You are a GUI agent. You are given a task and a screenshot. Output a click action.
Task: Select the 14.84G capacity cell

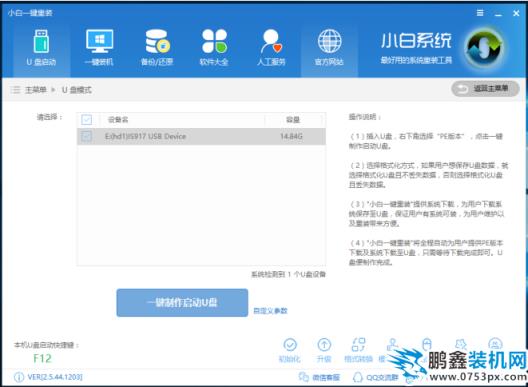(x=291, y=136)
